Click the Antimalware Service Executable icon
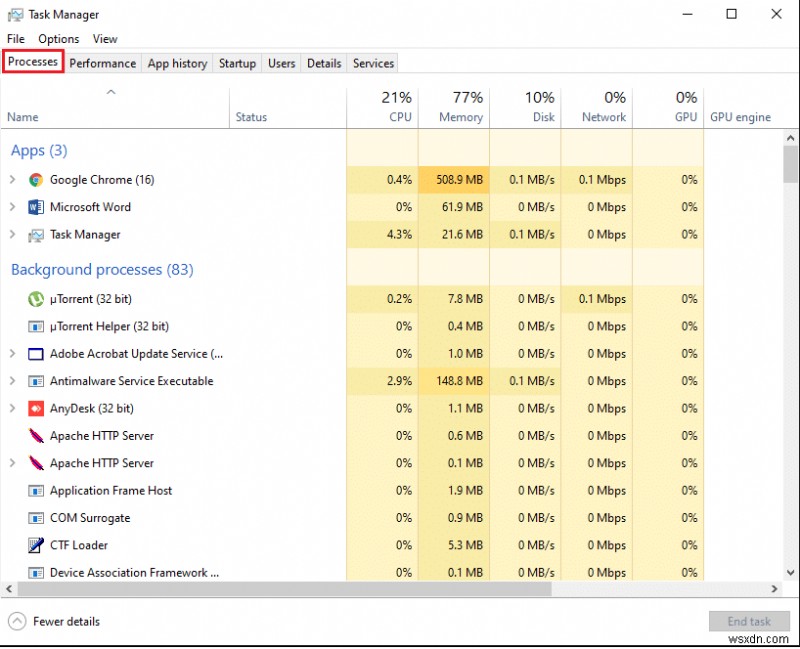800x649 pixels. [36, 381]
